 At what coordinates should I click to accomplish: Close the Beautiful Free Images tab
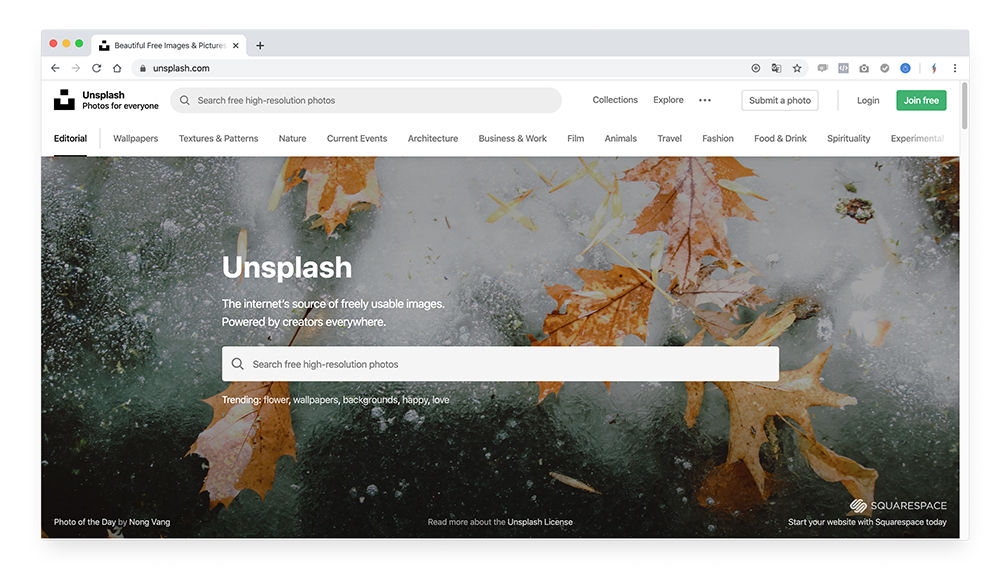click(x=235, y=45)
